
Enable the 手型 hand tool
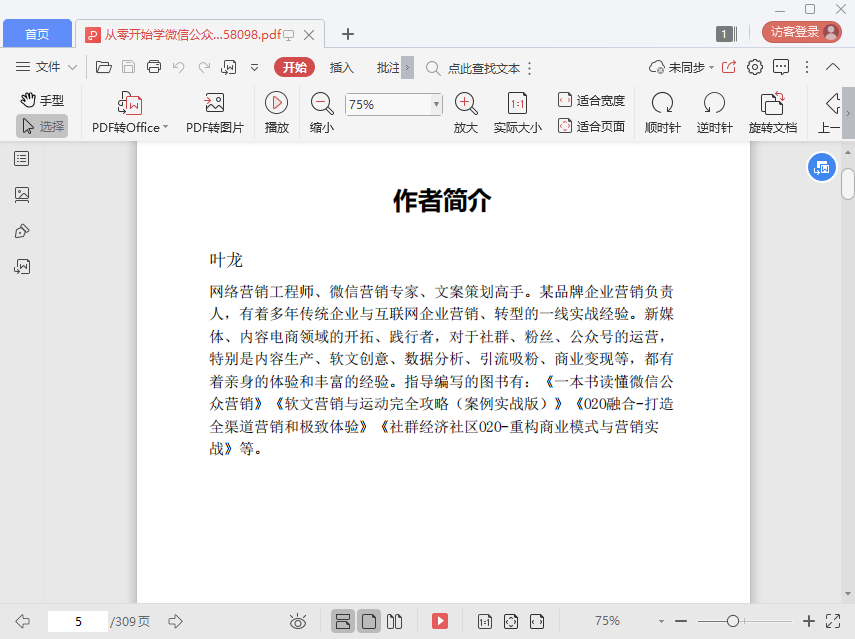[42, 100]
